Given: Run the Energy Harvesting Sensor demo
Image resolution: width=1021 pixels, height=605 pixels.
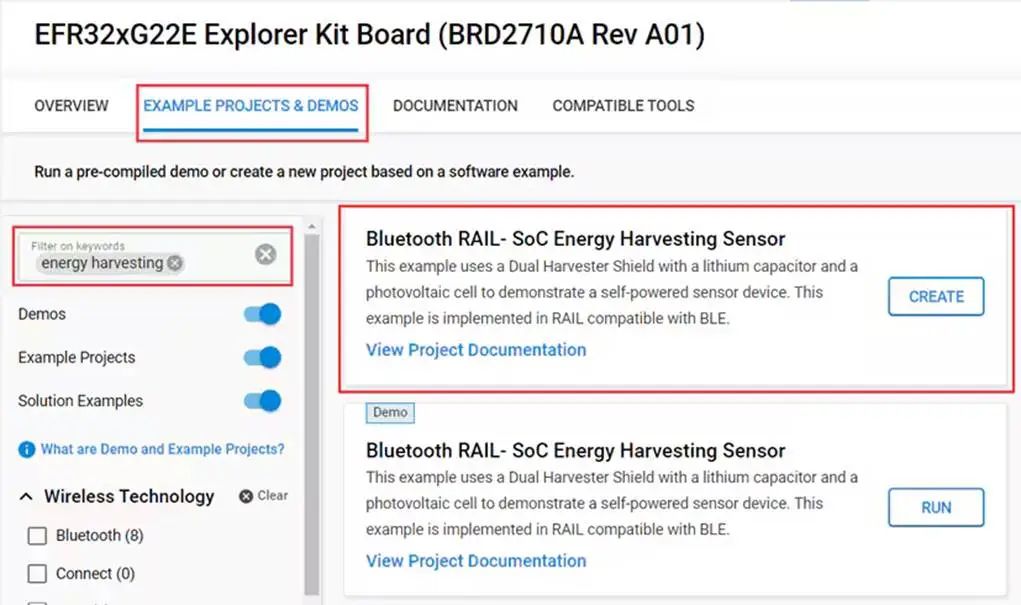Looking at the screenshot, I should 935,508.
